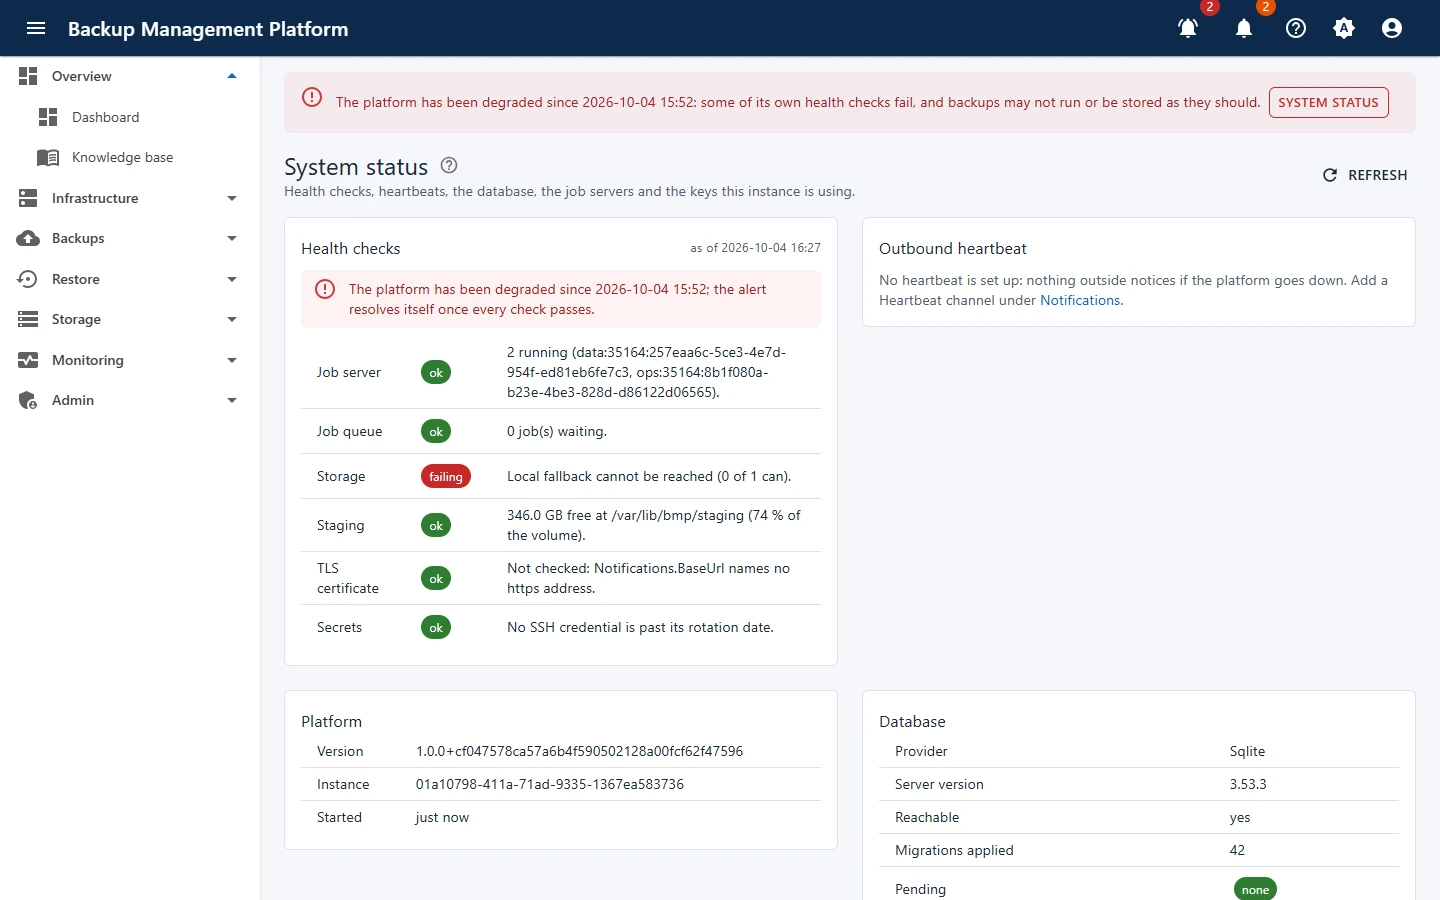
Task: Click the Admin shield icon
Action: (x=28, y=400)
